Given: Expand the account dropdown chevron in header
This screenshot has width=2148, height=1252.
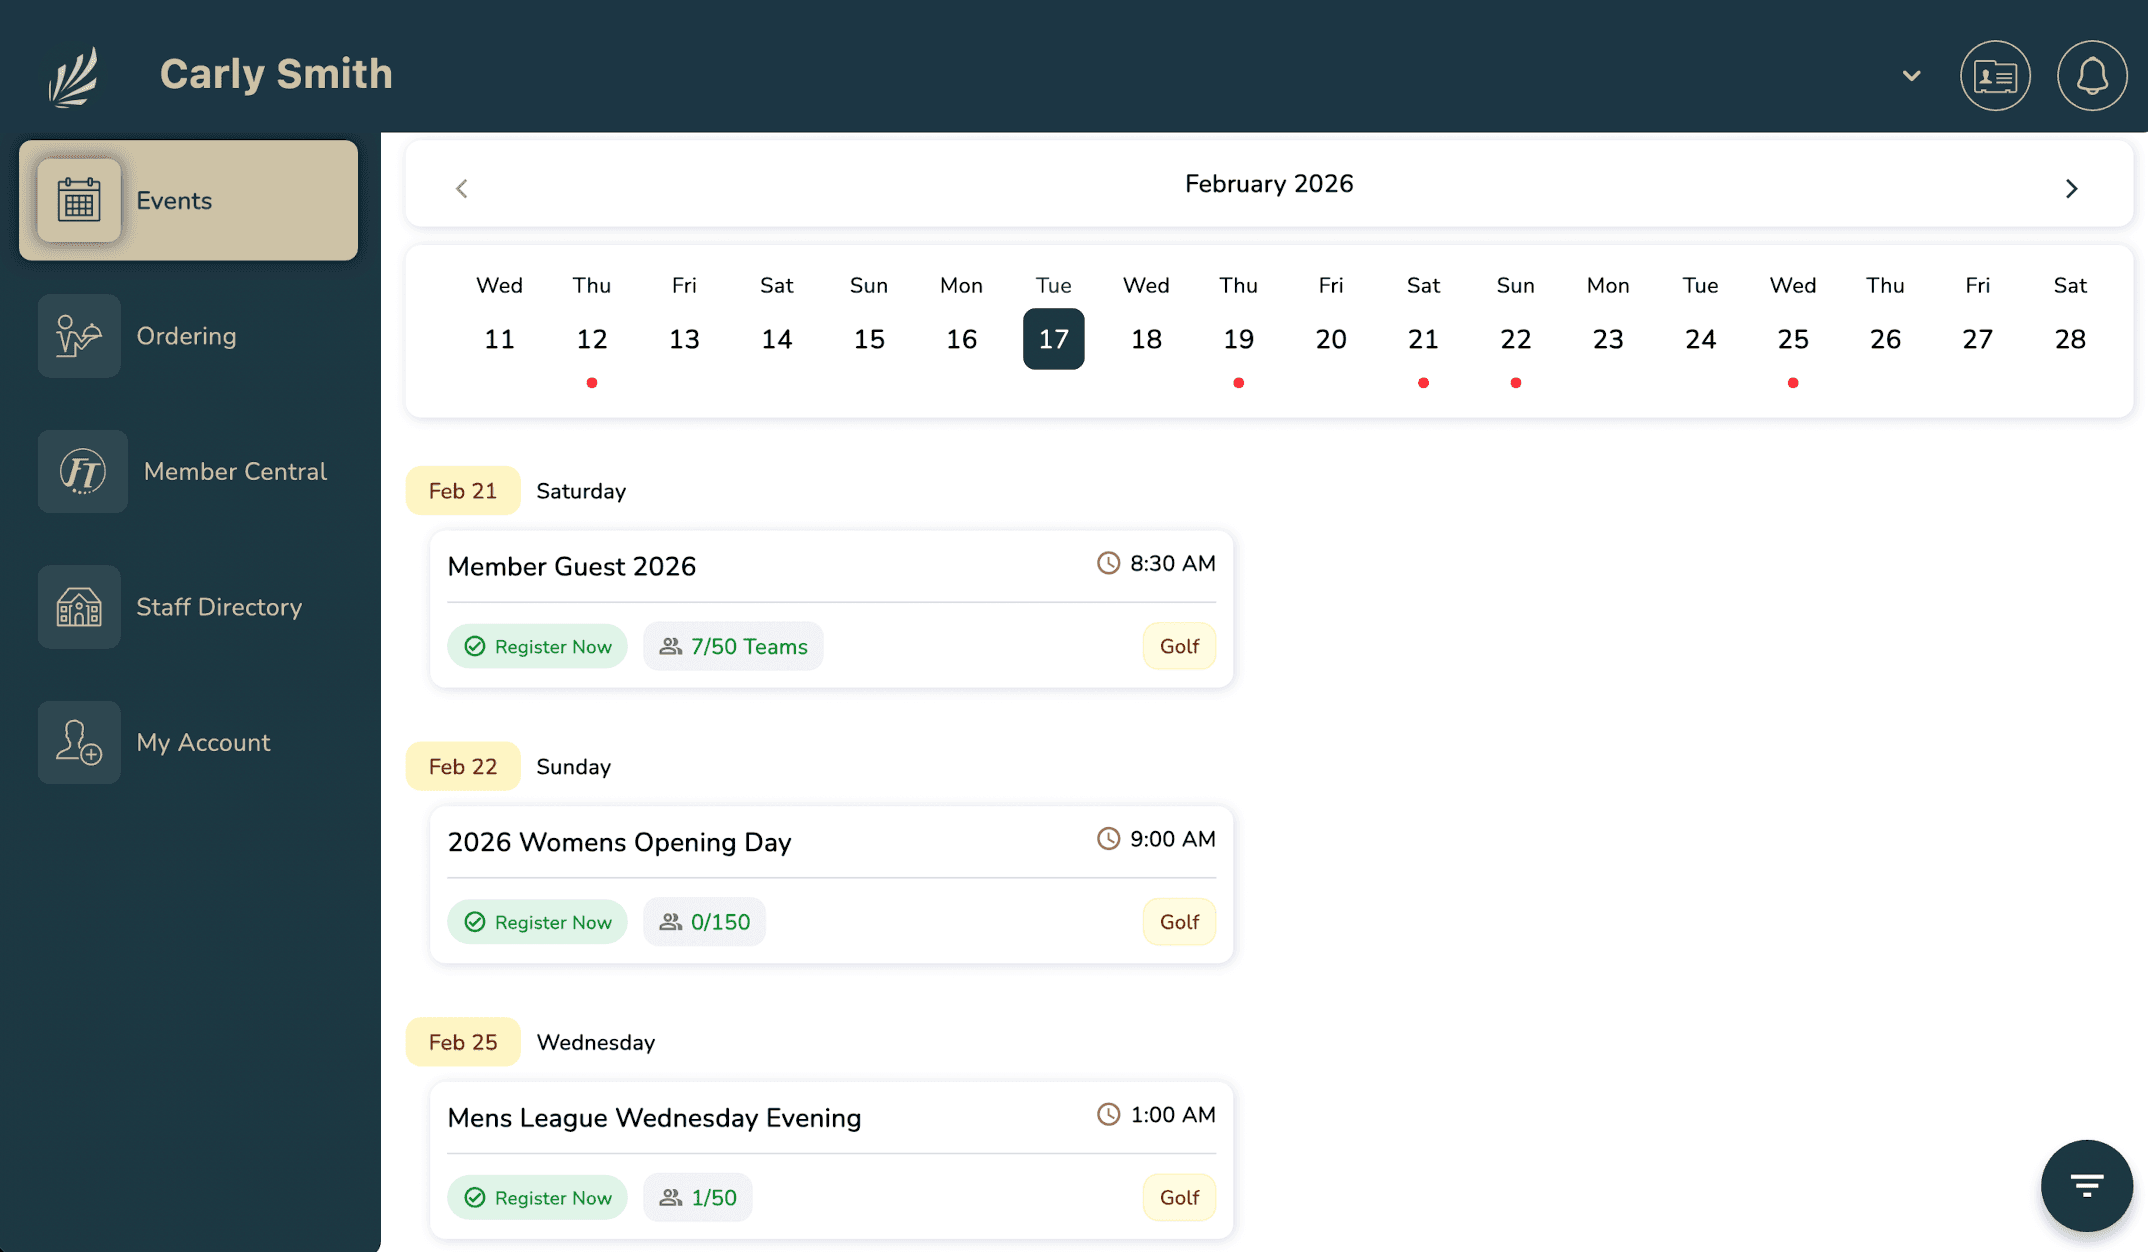Looking at the screenshot, I should tap(1911, 76).
